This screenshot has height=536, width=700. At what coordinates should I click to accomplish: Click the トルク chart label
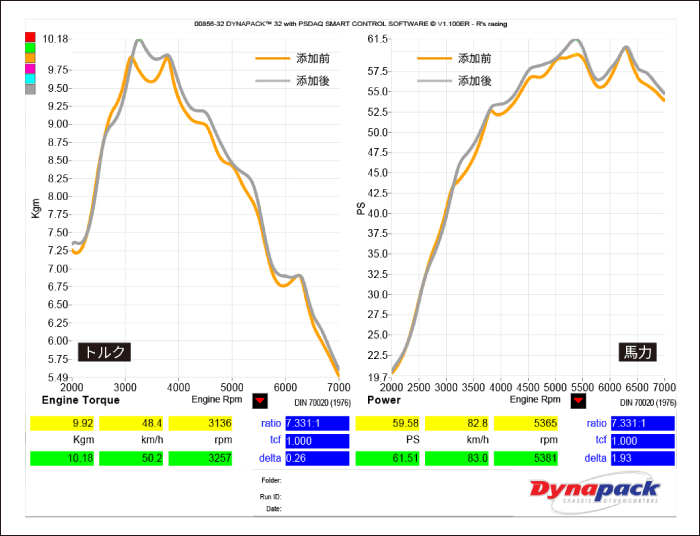click(x=105, y=352)
